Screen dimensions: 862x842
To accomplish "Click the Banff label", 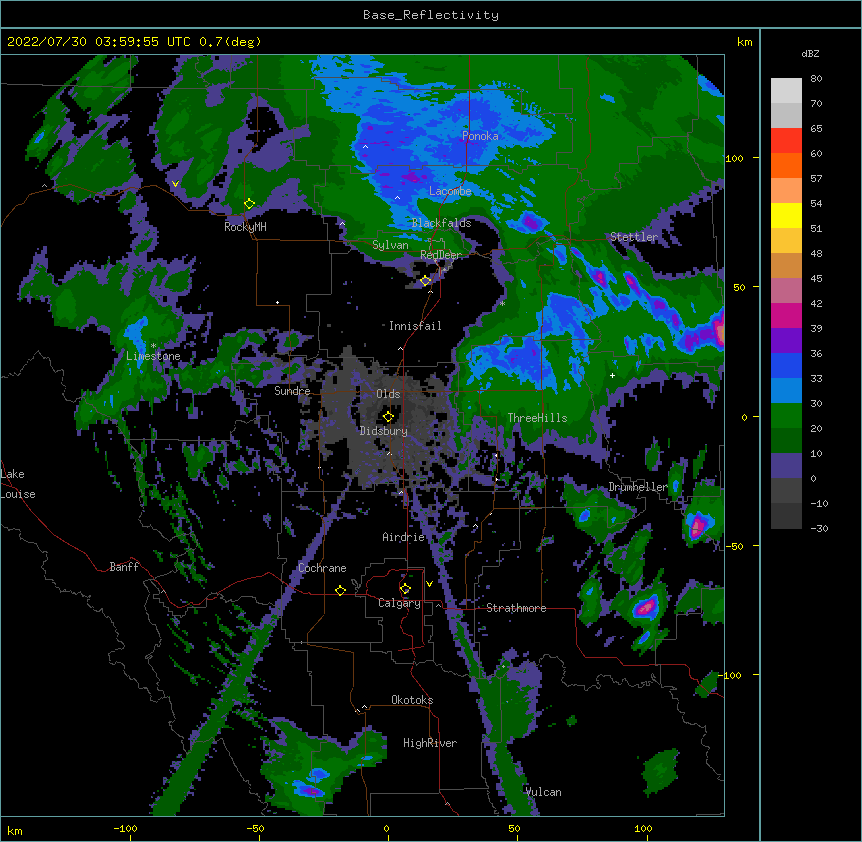I will tap(124, 567).
